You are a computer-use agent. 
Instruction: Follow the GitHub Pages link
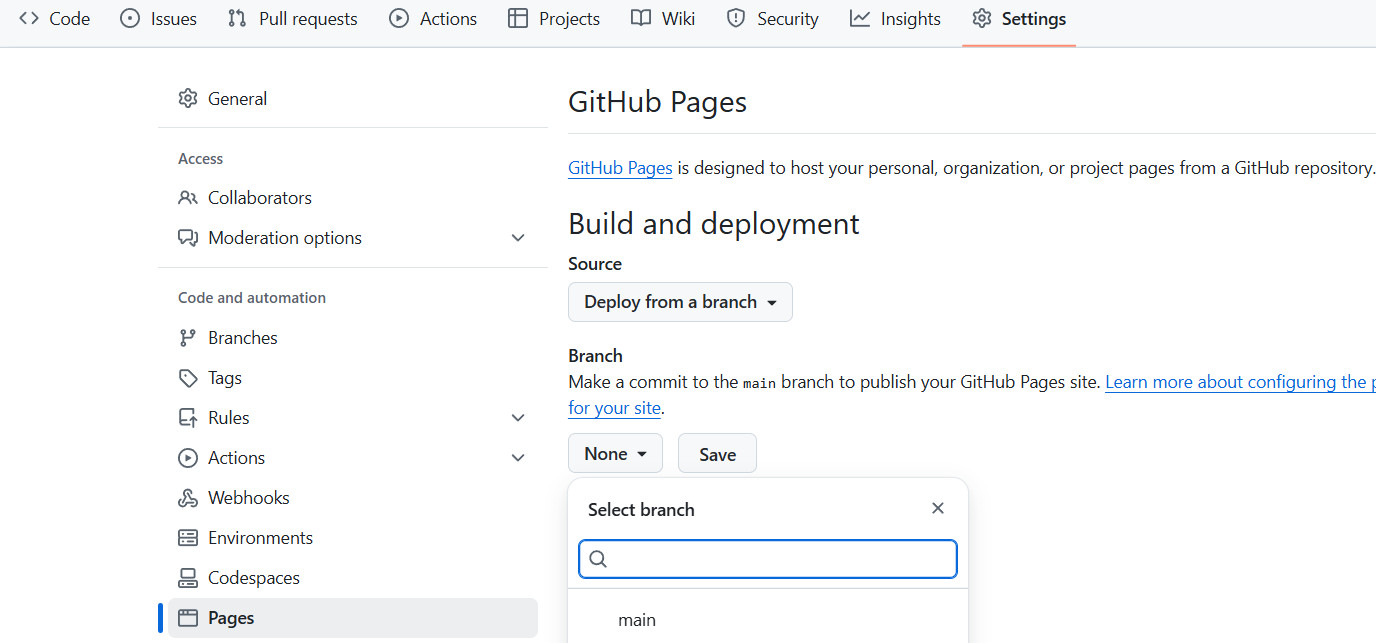[x=620, y=168]
